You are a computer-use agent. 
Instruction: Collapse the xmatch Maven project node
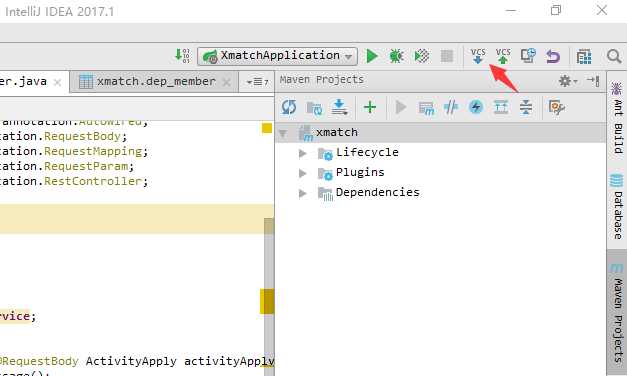pos(283,133)
